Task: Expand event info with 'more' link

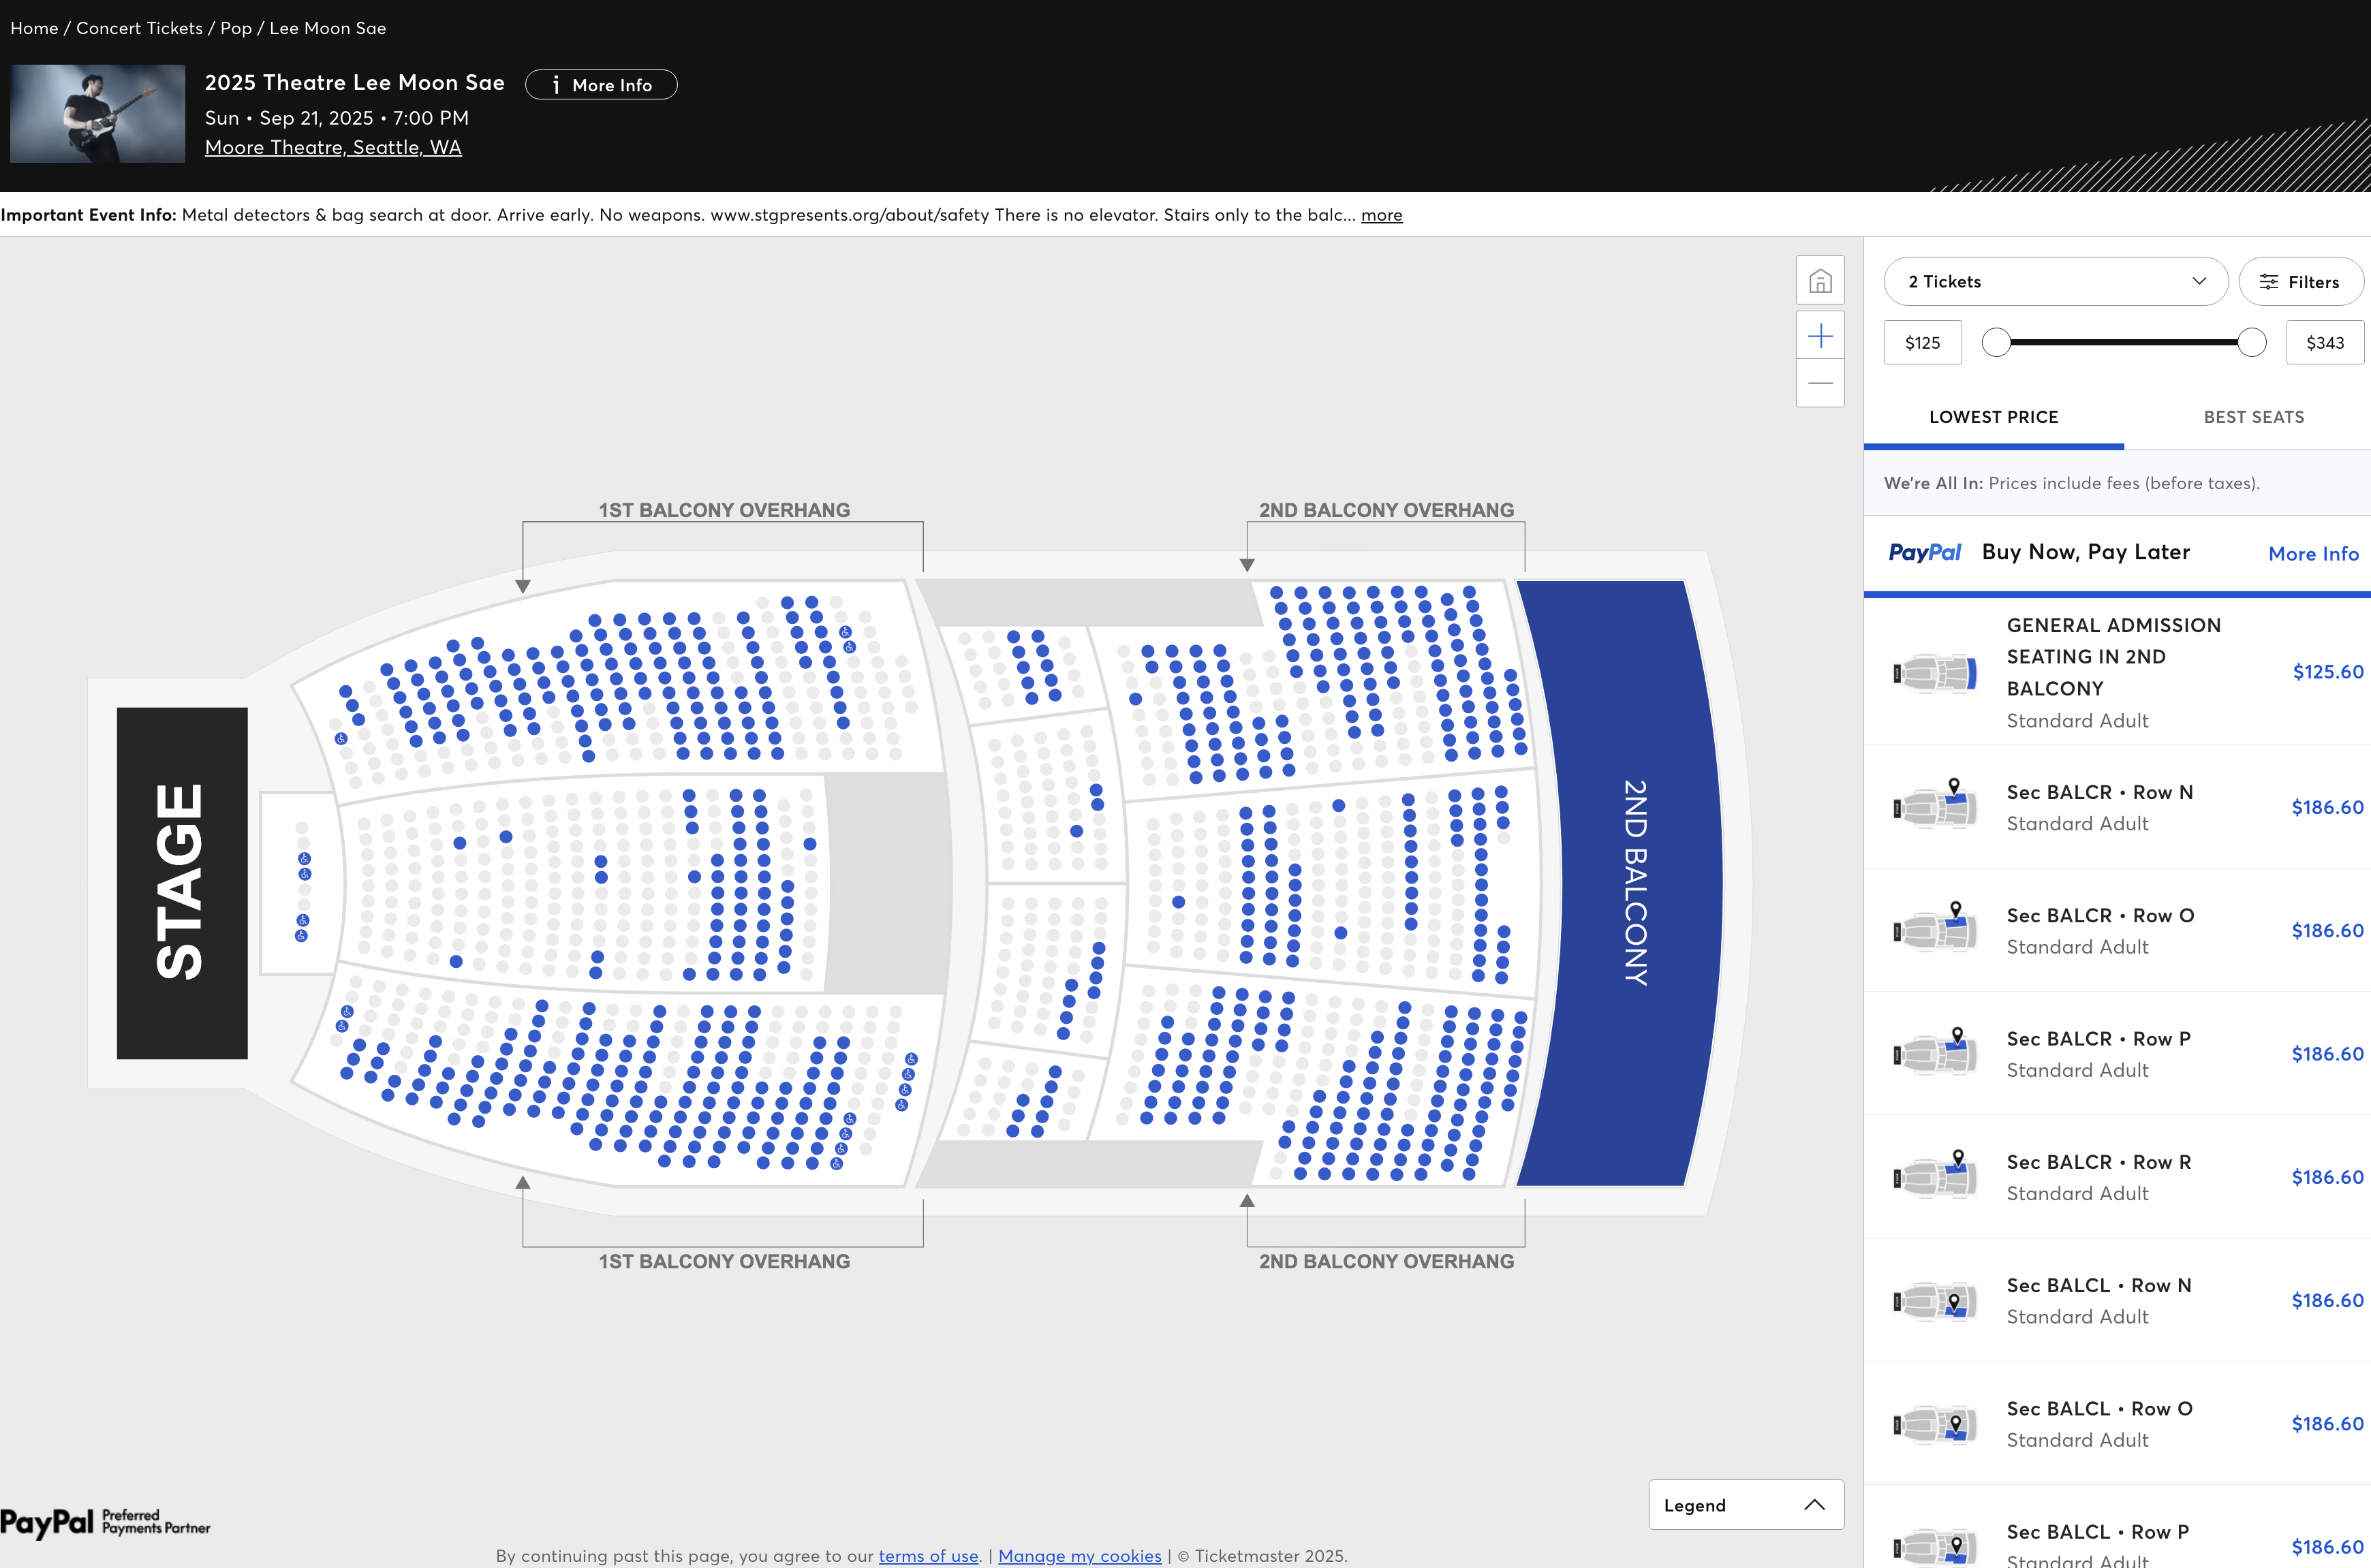Action: pos(1381,215)
